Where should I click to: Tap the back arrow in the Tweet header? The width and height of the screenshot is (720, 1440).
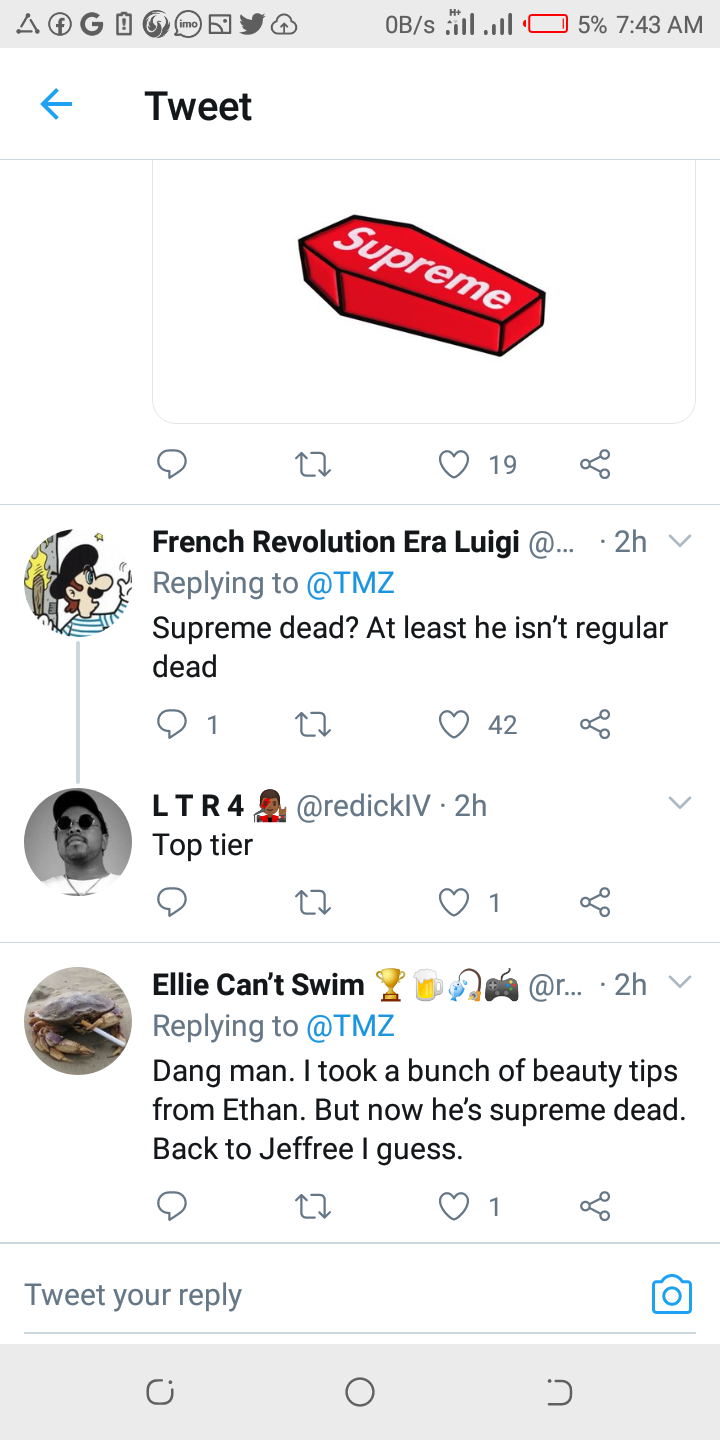click(56, 104)
